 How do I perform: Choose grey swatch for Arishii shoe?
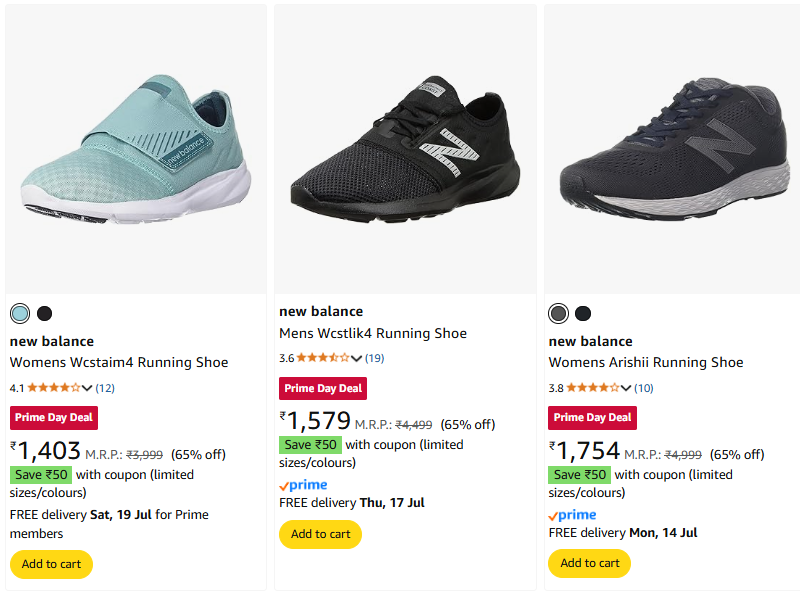pos(559,313)
